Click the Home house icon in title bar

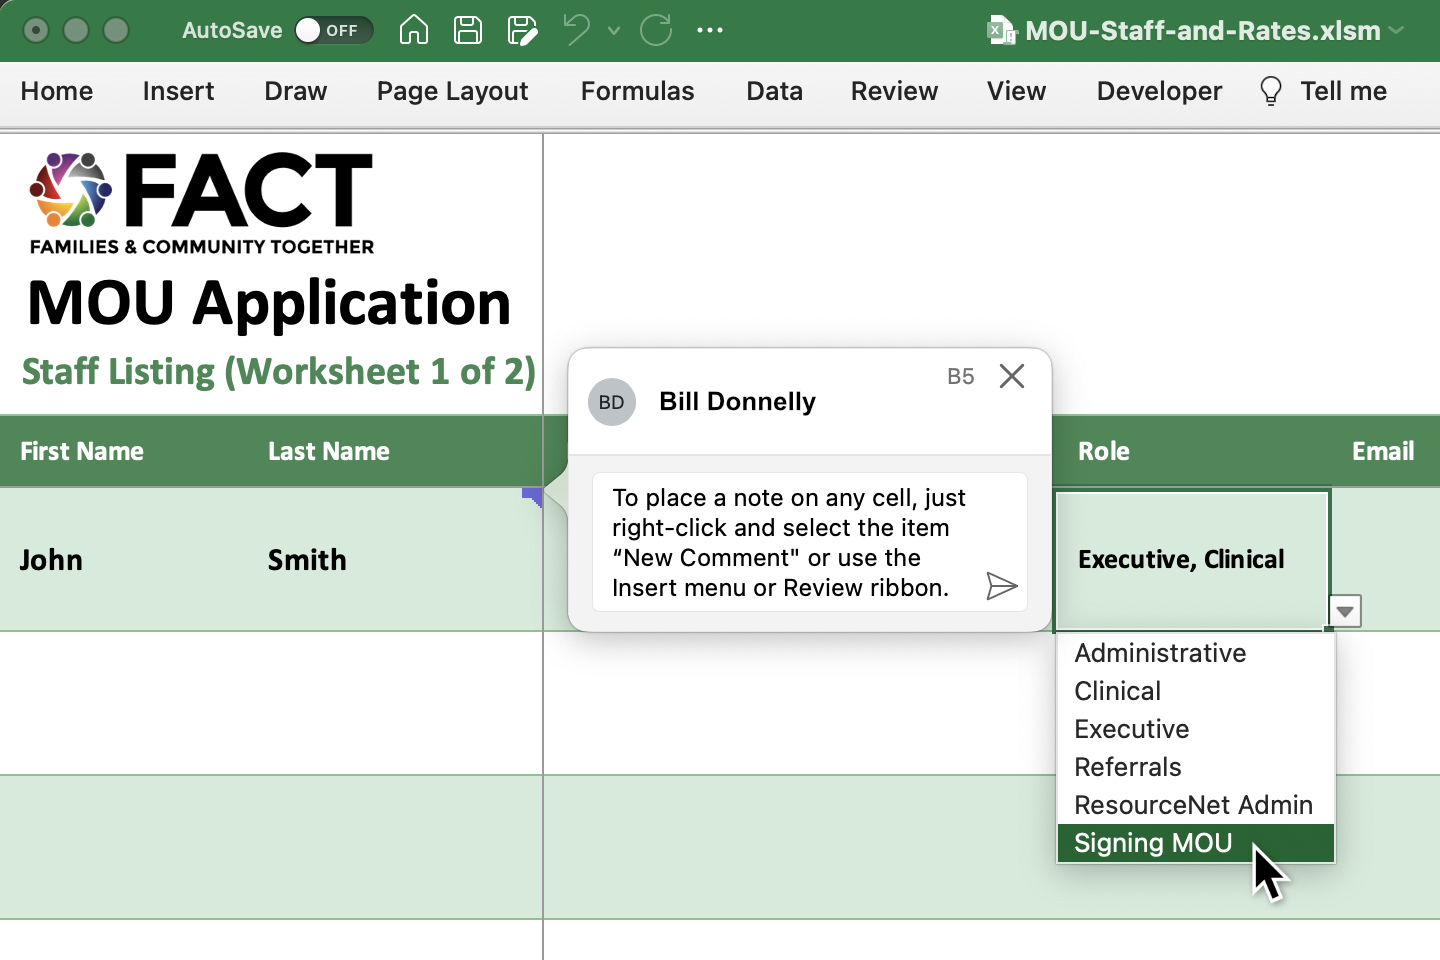coord(414,30)
